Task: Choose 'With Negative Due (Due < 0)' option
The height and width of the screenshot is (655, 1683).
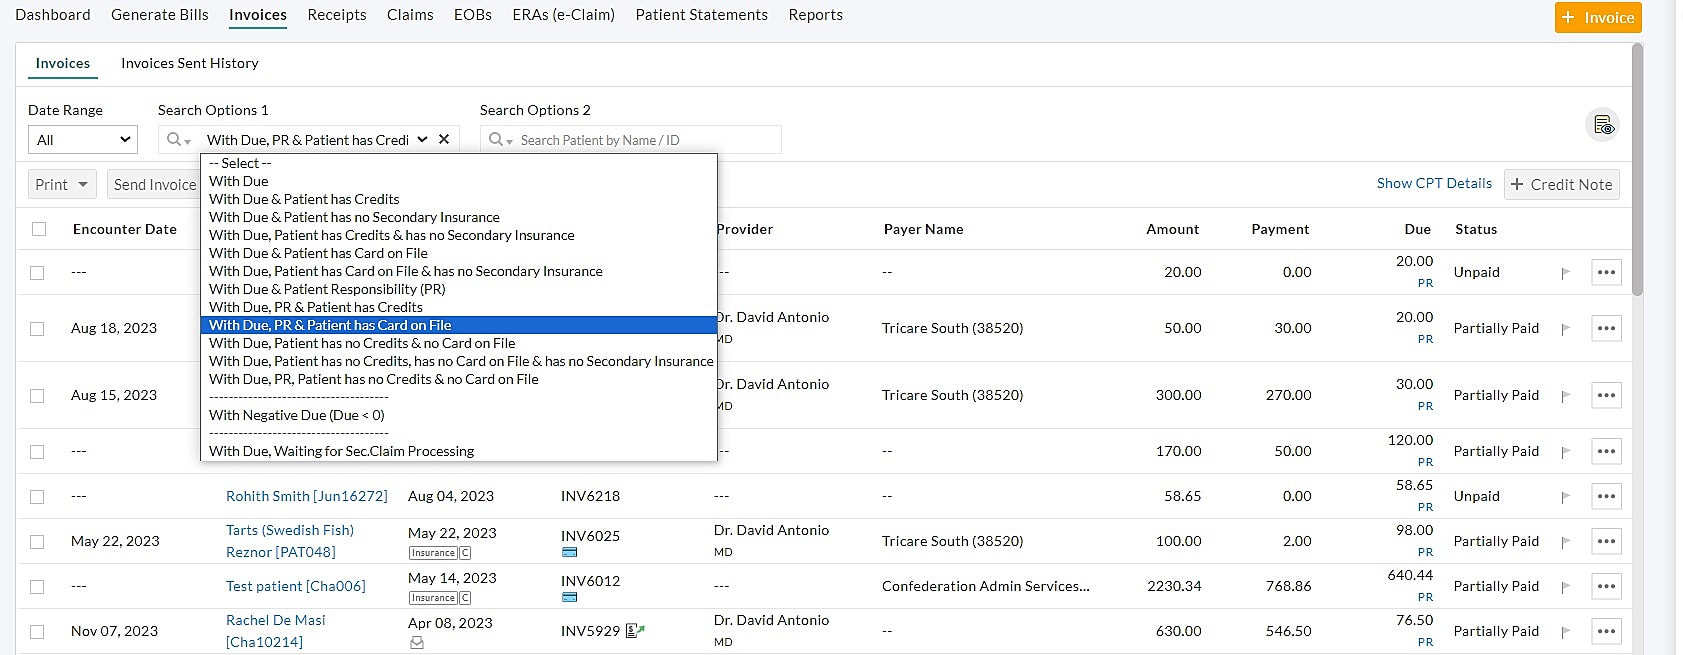Action: [x=296, y=415]
